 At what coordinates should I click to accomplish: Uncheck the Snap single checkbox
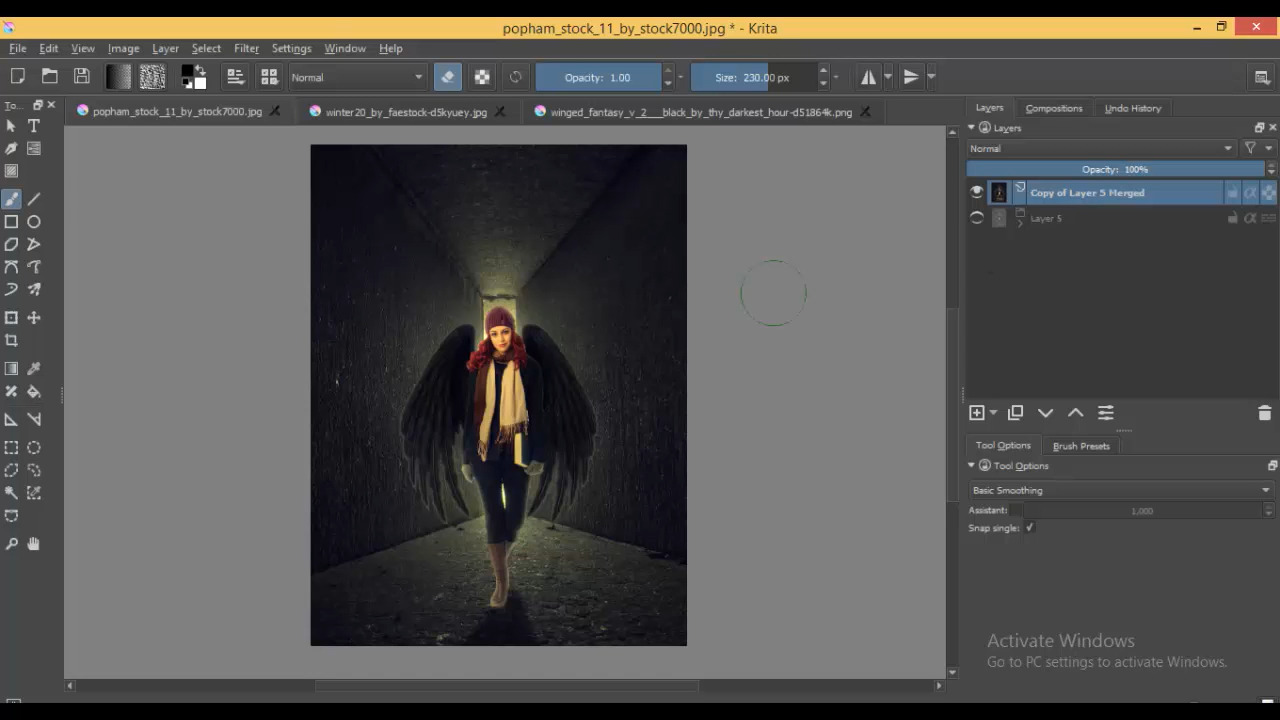tap(1029, 528)
